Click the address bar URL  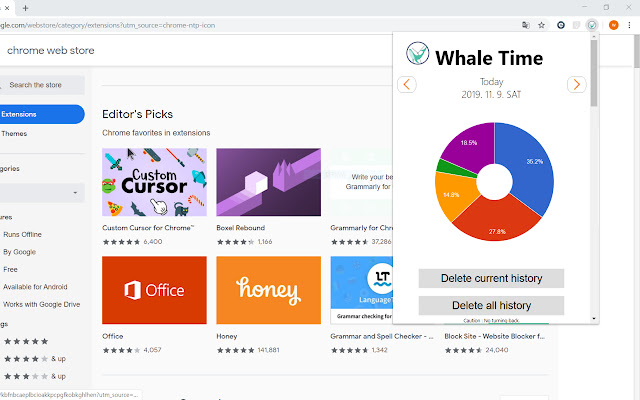coord(107,25)
